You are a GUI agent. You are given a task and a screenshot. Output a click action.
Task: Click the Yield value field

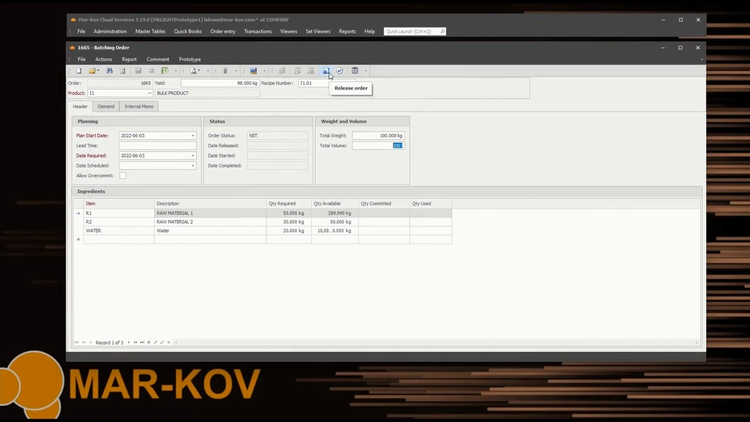coord(220,83)
